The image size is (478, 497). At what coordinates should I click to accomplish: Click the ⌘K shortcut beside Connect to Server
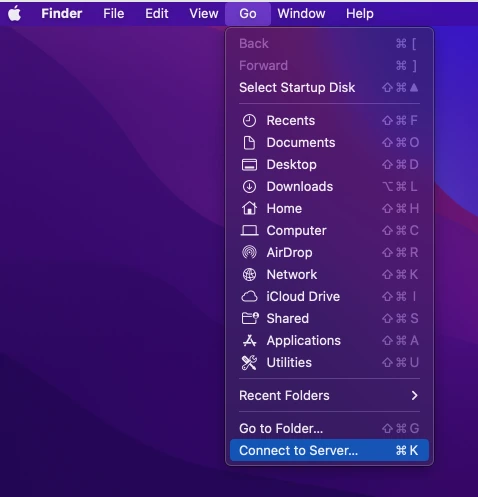coord(407,450)
